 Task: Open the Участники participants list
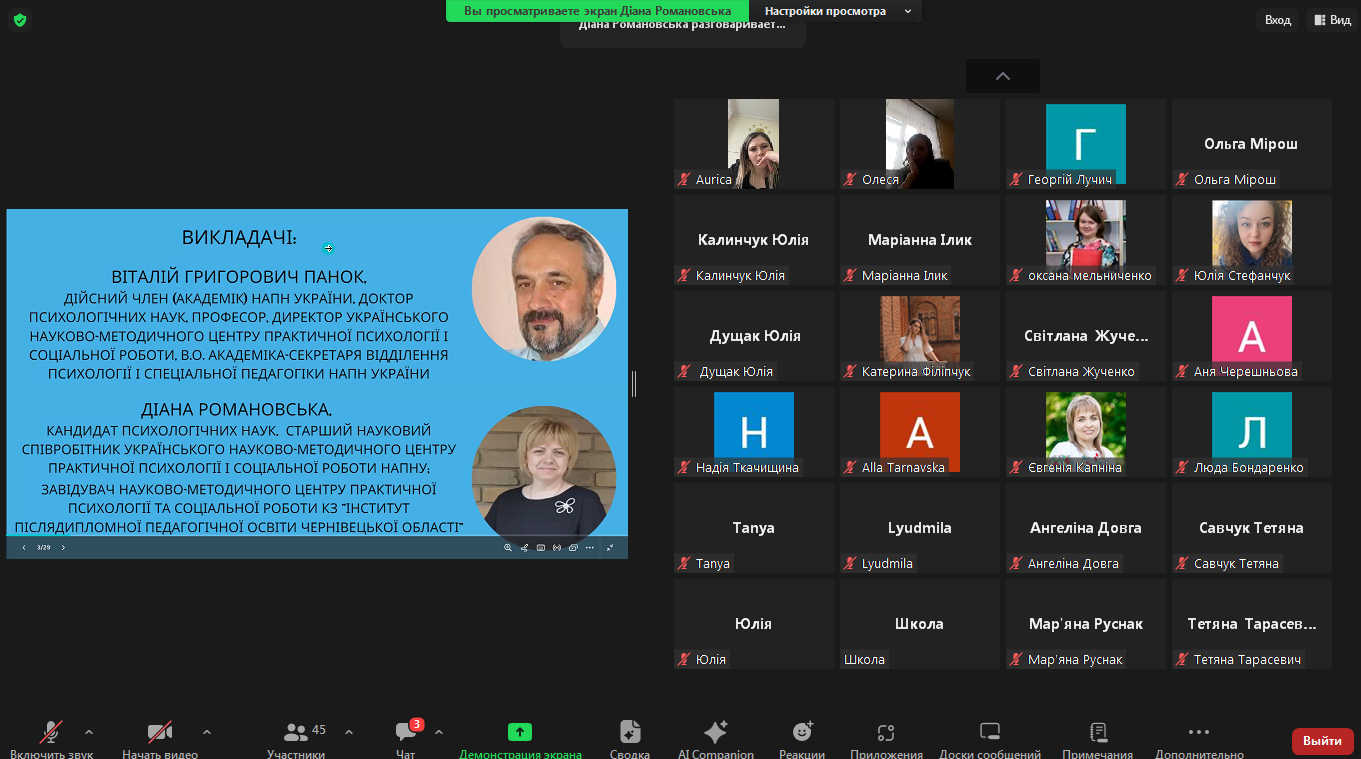pyautogui.click(x=296, y=733)
